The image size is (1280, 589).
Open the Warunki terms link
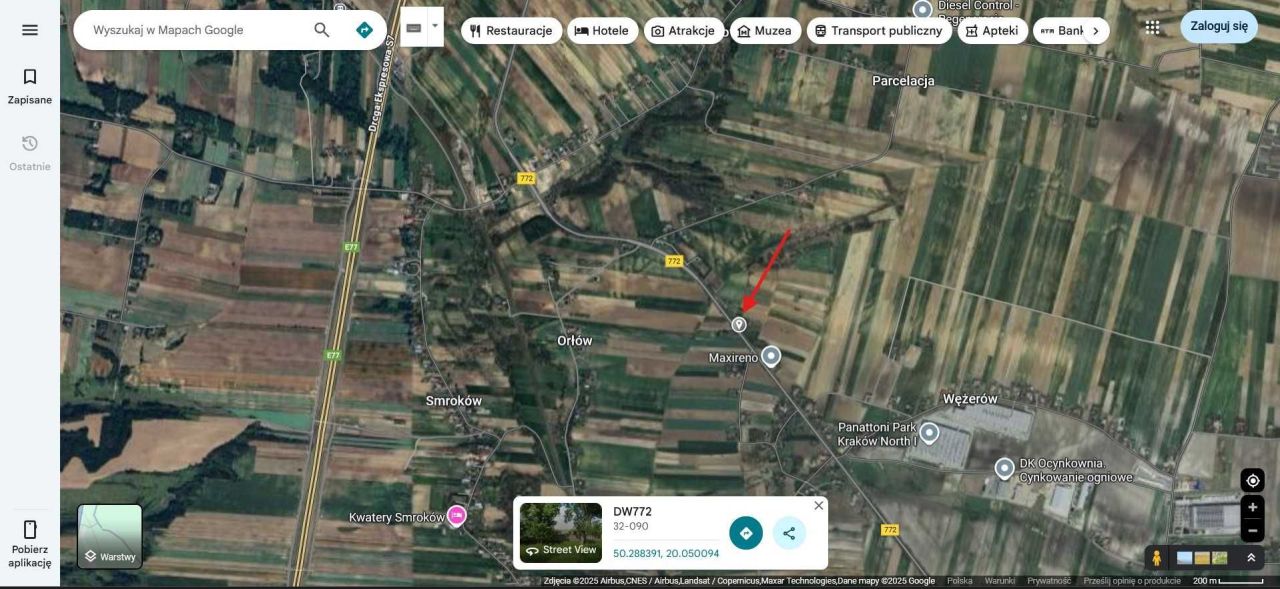(x=1000, y=581)
